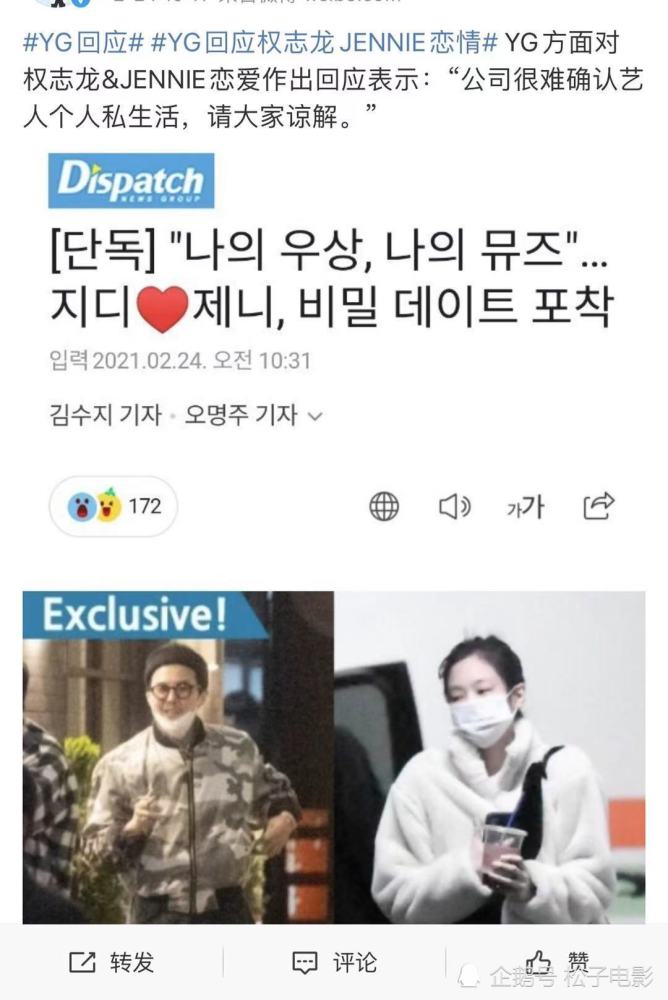Tap the red heart in the headline

(163, 309)
